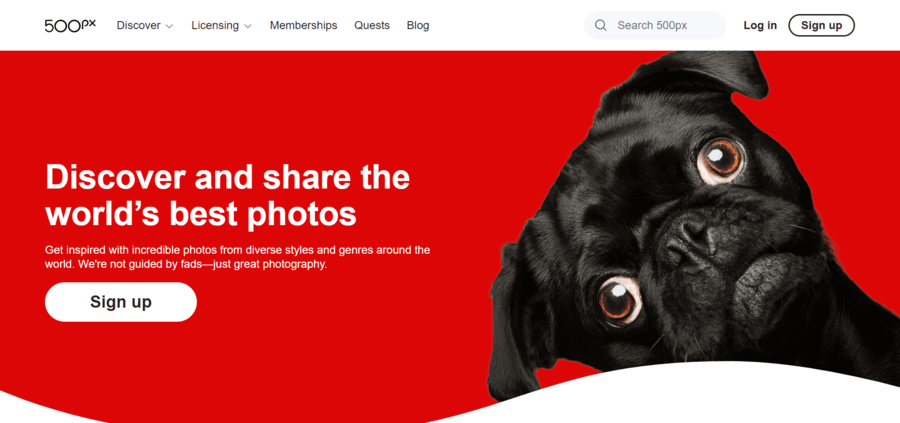Go to the Memberships page
Viewport: 900px width, 423px height.
(304, 25)
